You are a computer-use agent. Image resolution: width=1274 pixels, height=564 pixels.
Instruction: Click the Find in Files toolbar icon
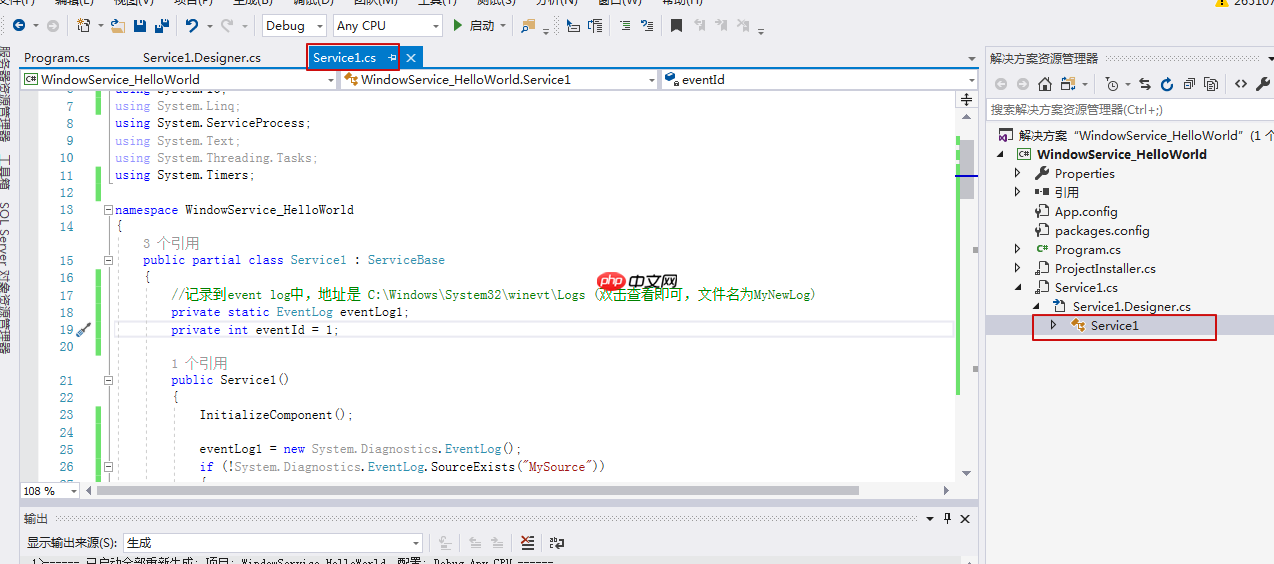coord(527,26)
